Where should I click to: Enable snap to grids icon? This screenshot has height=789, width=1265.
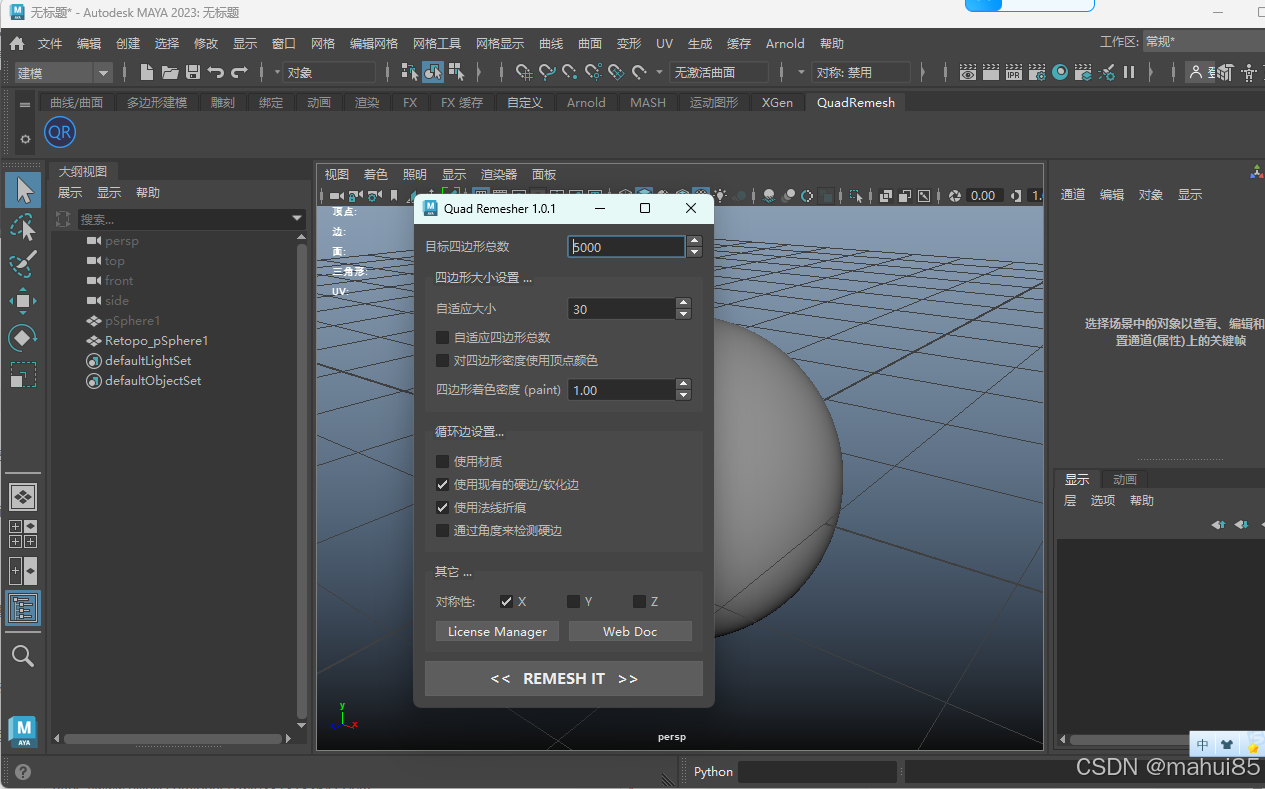point(524,72)
